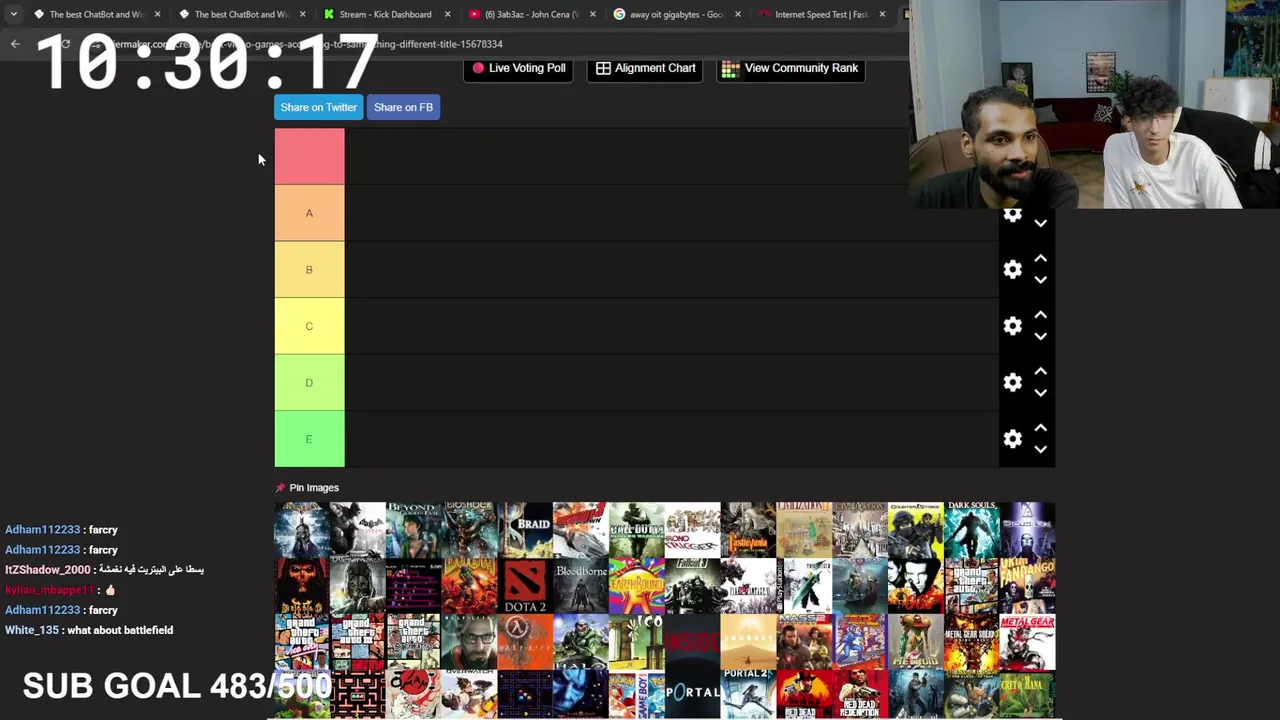
Task: Share tier list on Twitter
Action: click(318, 107)
